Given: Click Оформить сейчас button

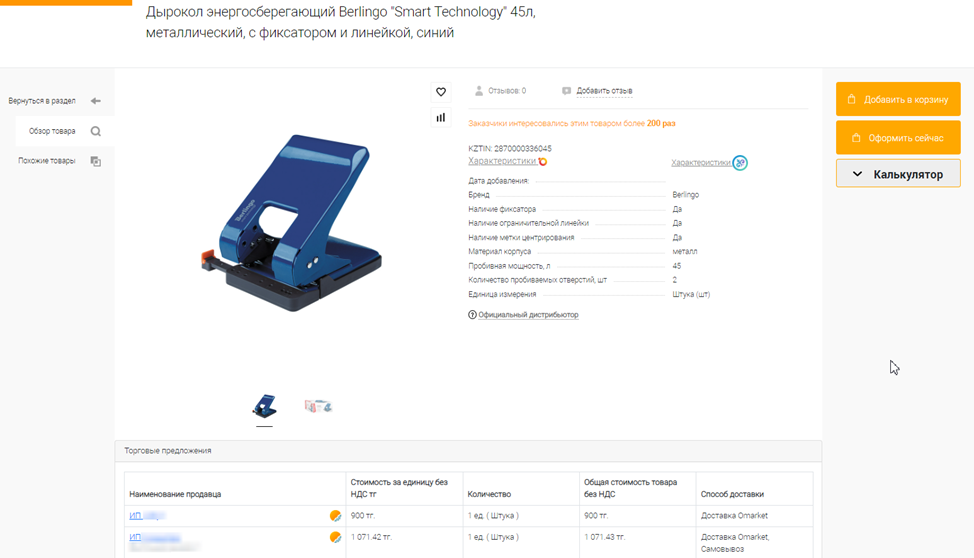Looking at the screenshot, I should [898, 138].
